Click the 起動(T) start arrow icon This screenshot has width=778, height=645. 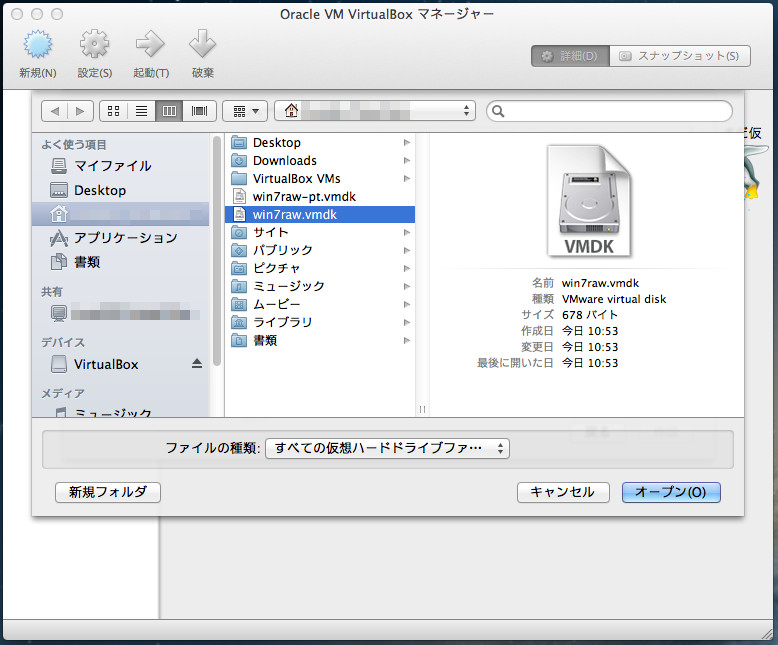(x=150, y=45)
